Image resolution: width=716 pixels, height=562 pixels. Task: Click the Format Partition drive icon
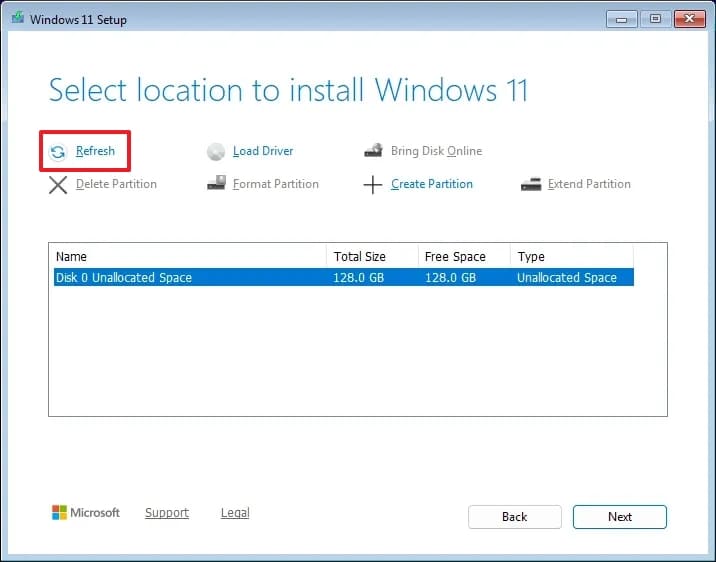[216, 183]
